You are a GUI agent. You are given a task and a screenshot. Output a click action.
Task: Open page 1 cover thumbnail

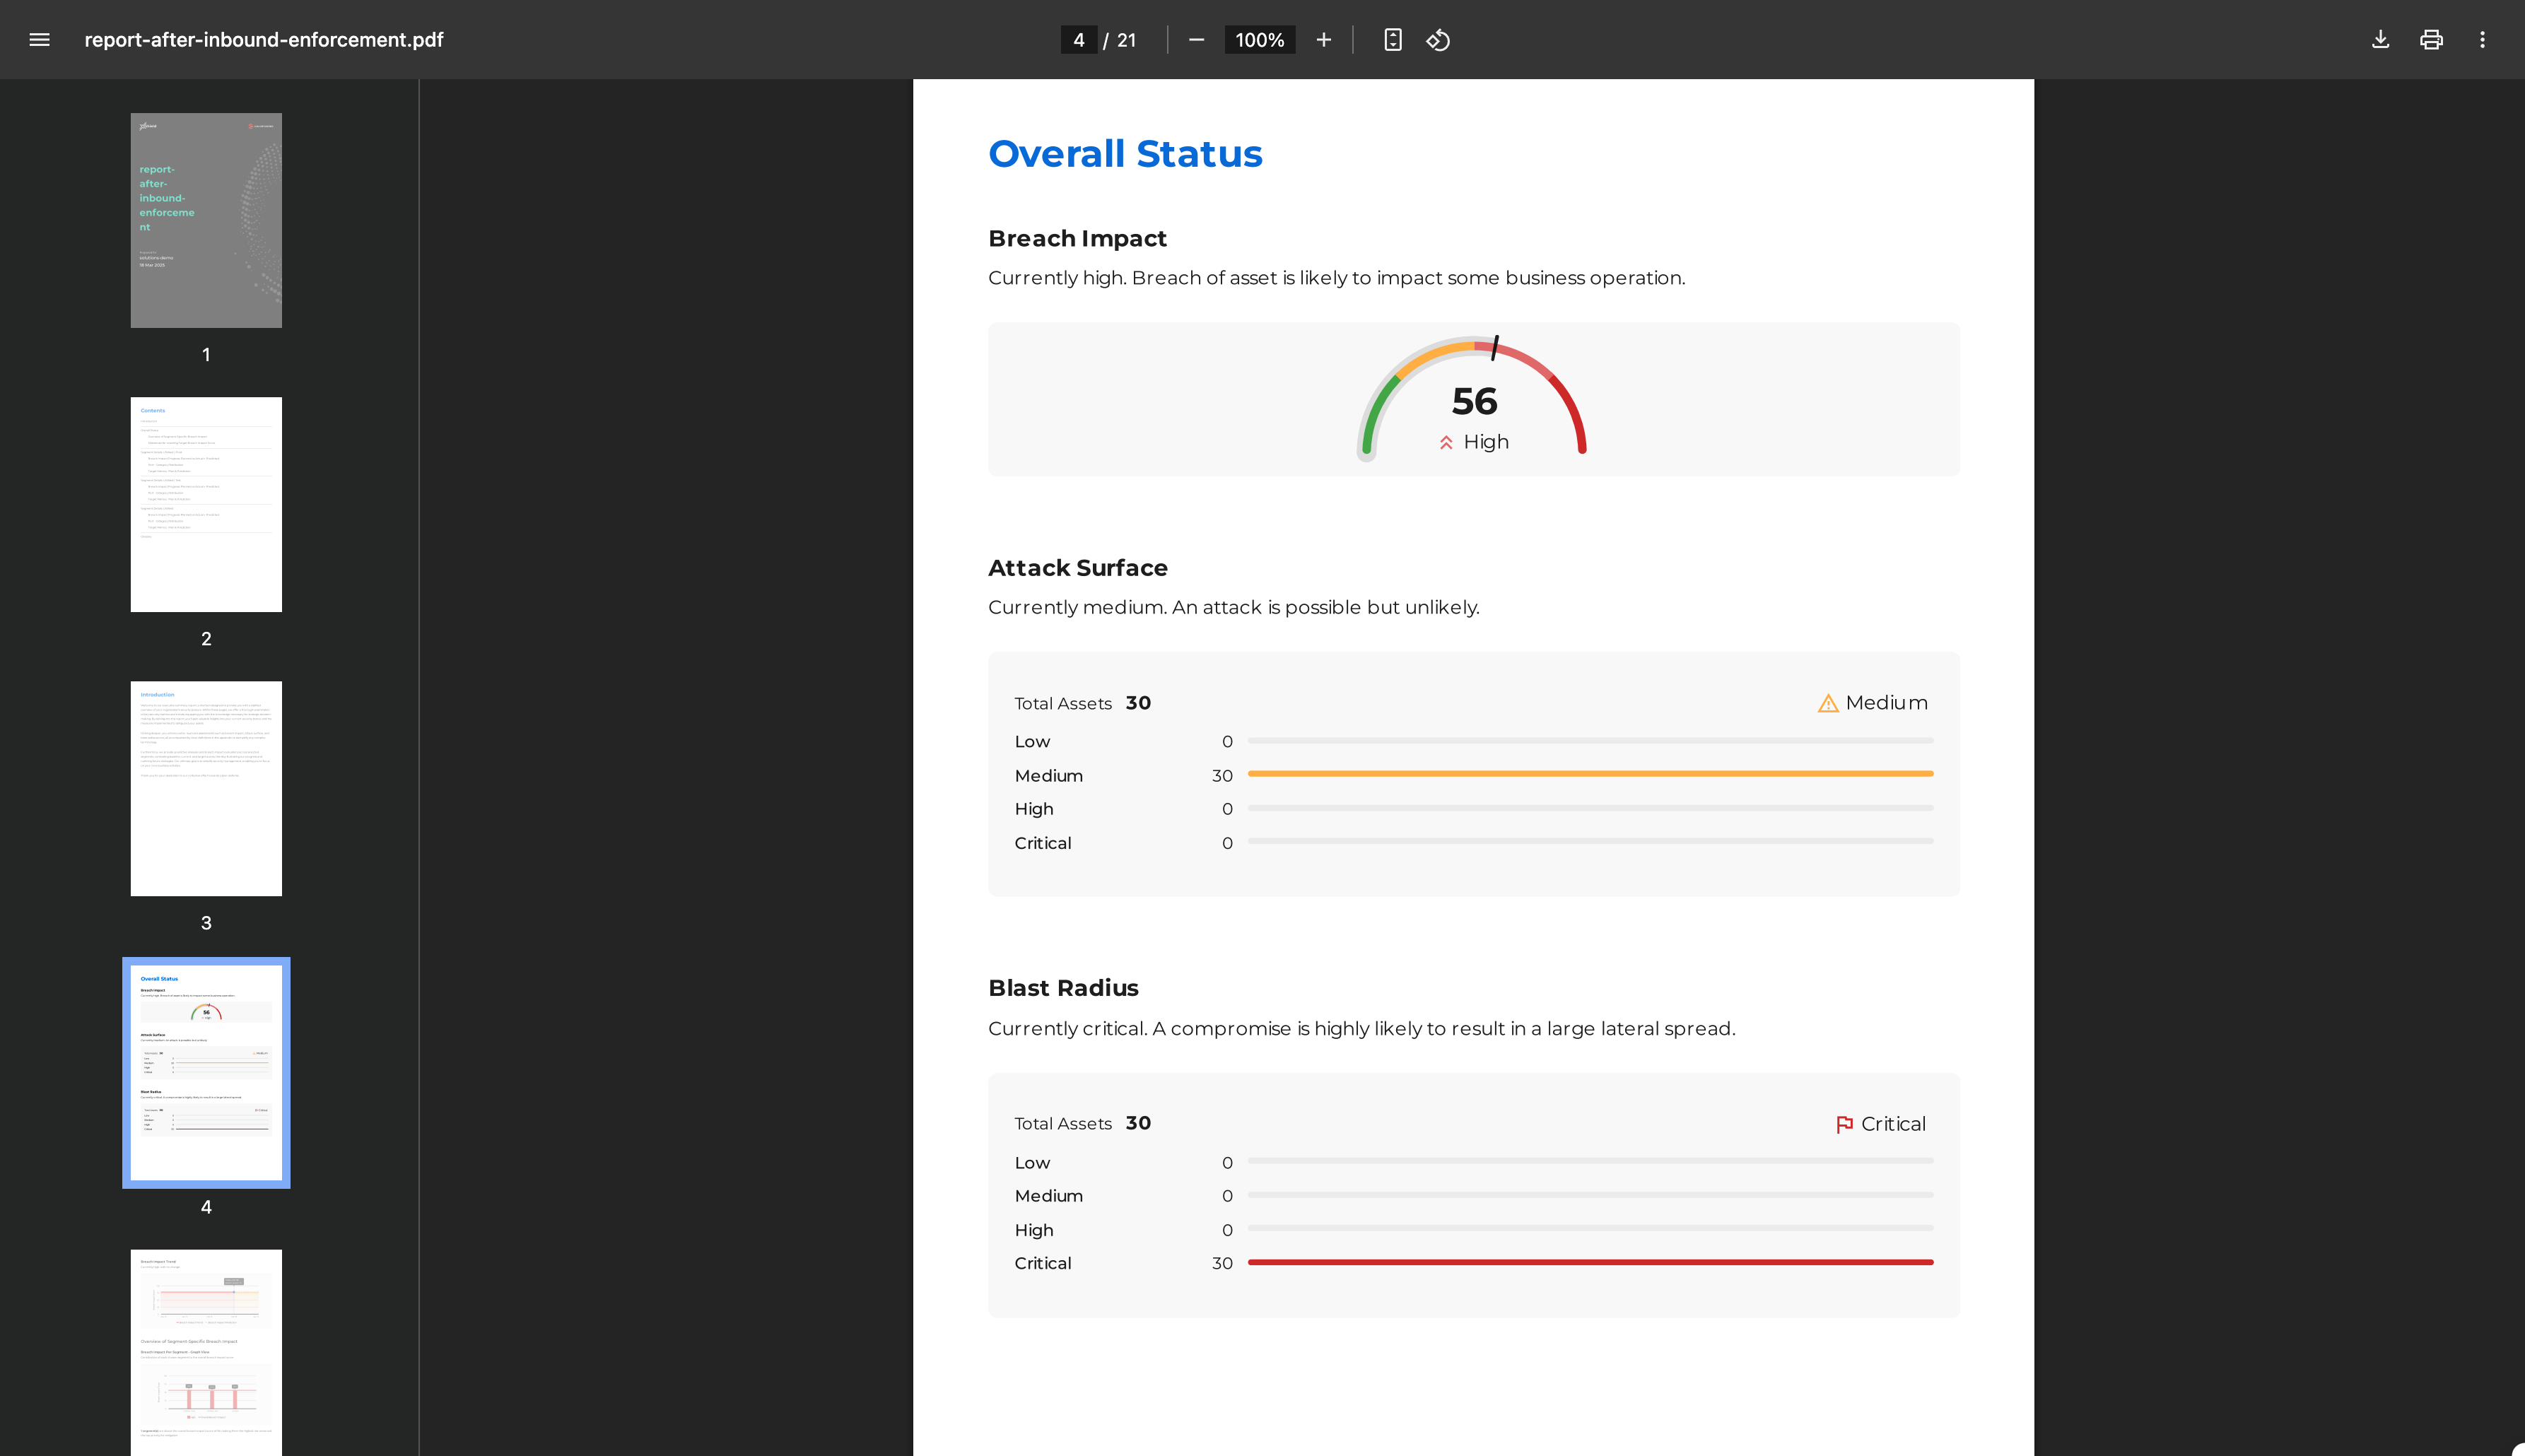pyautogui.click(x=206, y=220)
